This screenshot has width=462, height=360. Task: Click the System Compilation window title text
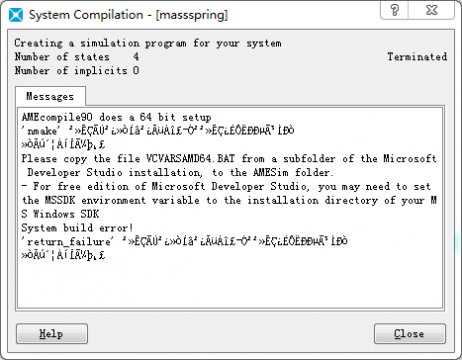pos(128,15)
